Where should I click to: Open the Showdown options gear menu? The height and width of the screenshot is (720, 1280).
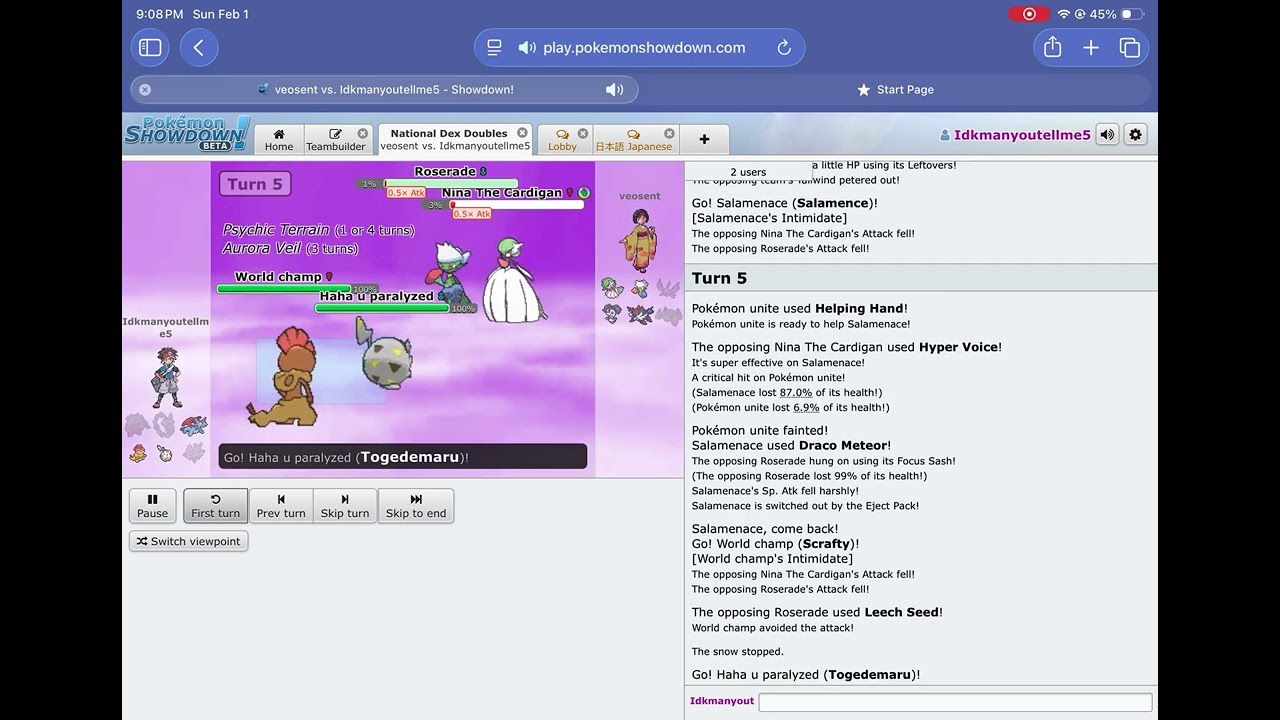pos(1135,134)
